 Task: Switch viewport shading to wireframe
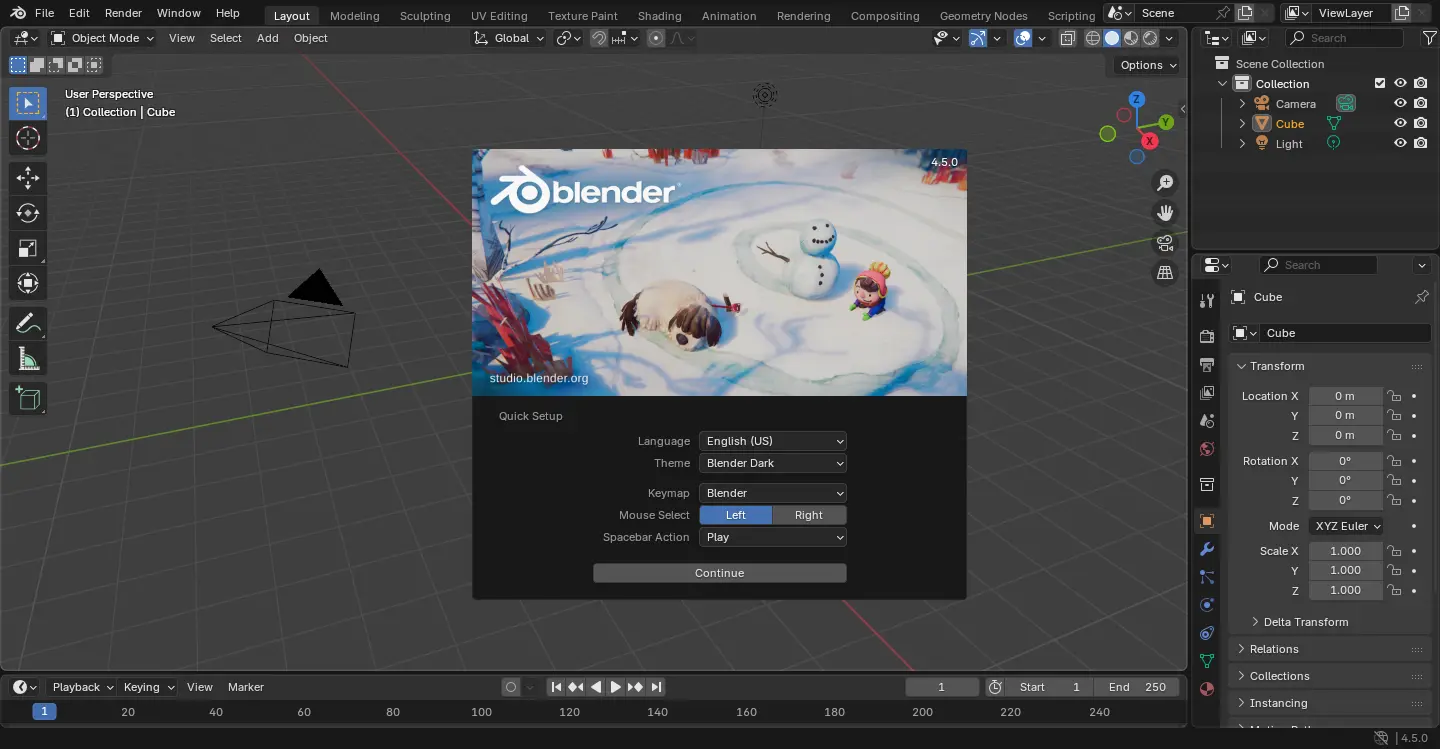(1092, 38)
